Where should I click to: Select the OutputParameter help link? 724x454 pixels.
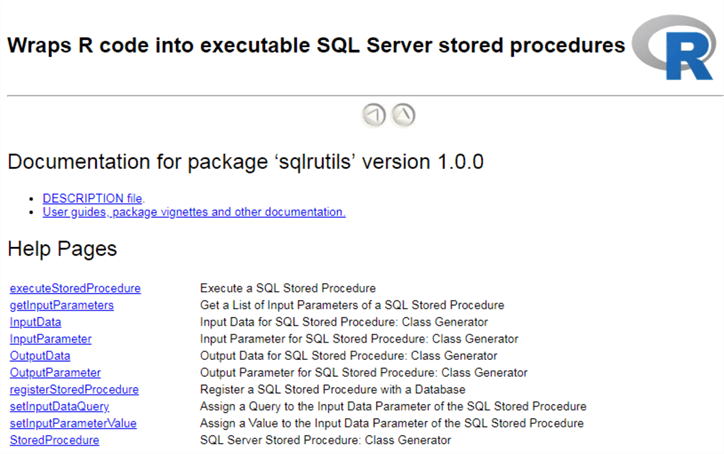55,373
